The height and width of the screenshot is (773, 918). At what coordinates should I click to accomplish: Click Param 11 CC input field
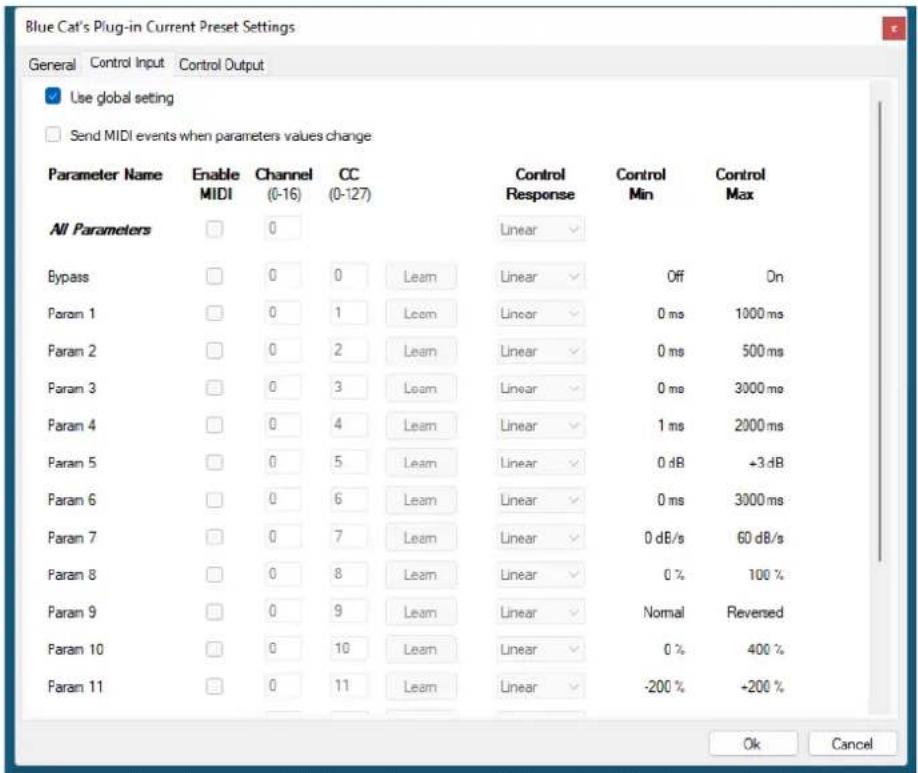point(349,686)
